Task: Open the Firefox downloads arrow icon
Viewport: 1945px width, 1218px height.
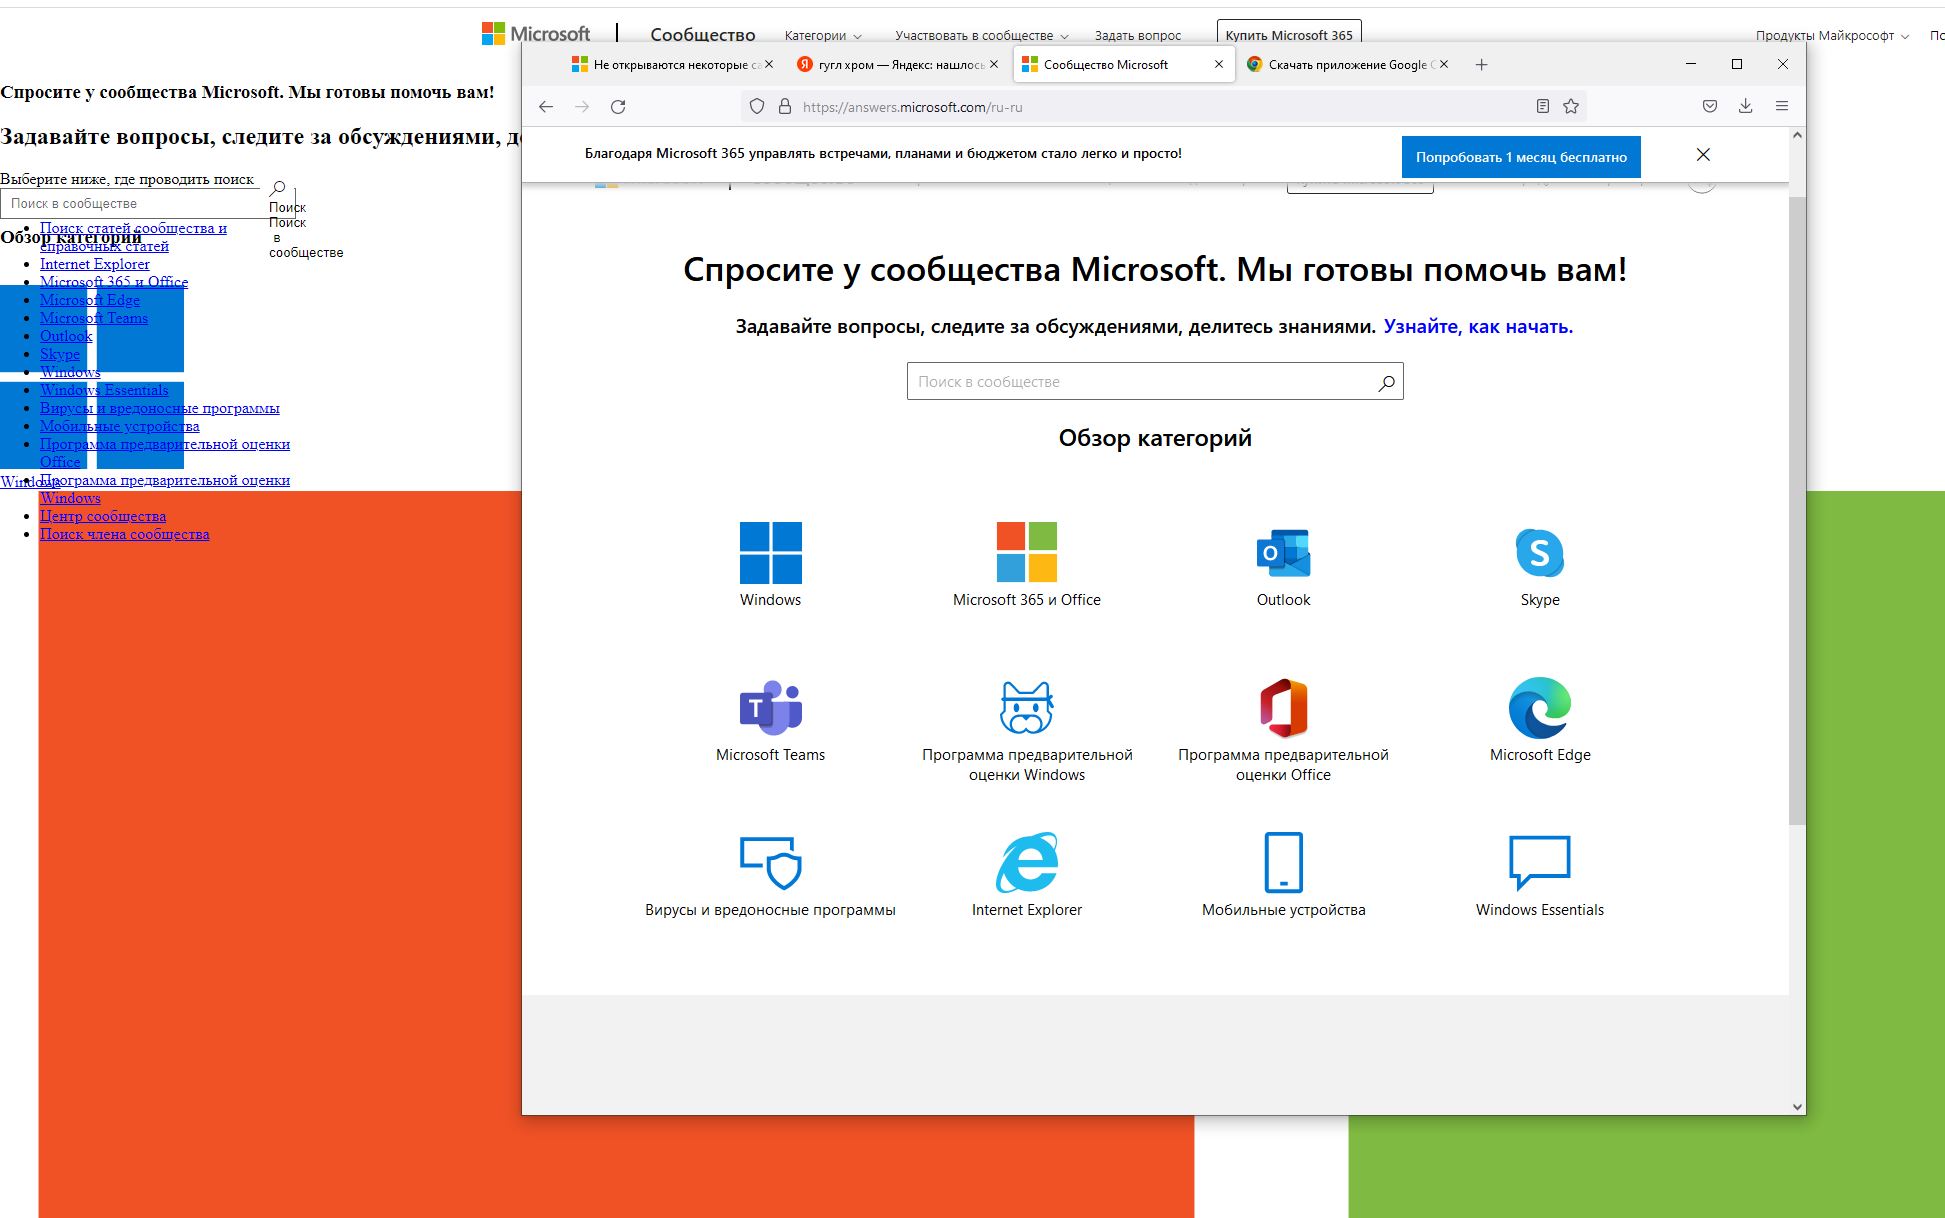Action: [1745, 107]
